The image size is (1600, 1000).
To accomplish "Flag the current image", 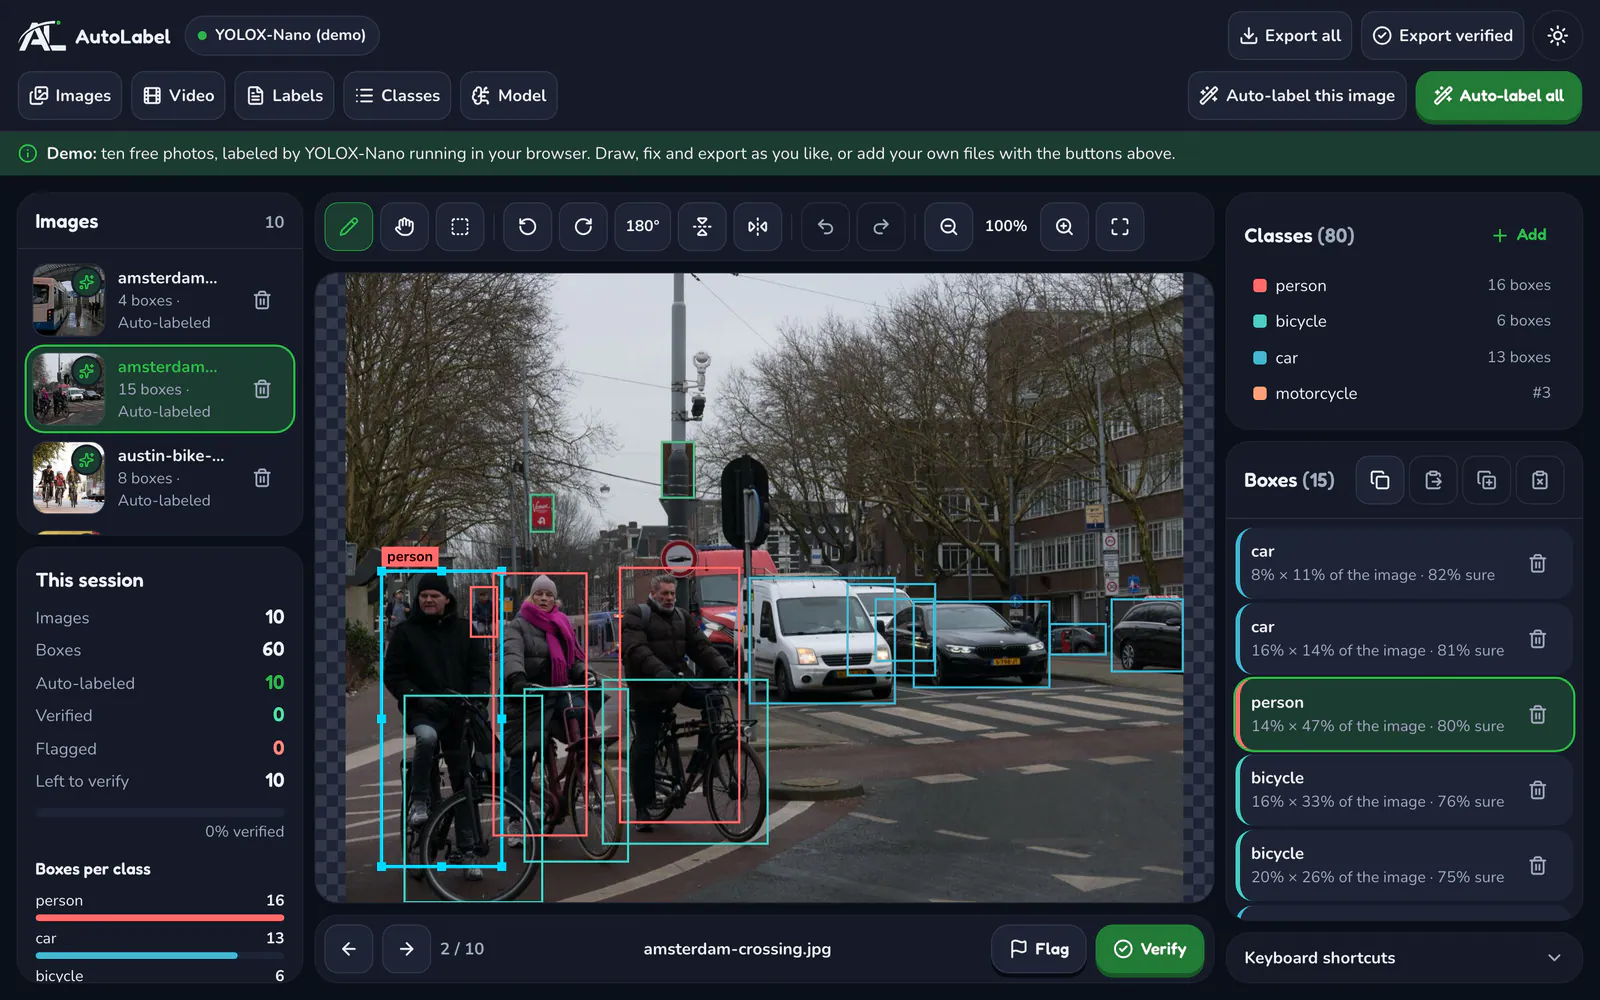I will click(1039, 949).
